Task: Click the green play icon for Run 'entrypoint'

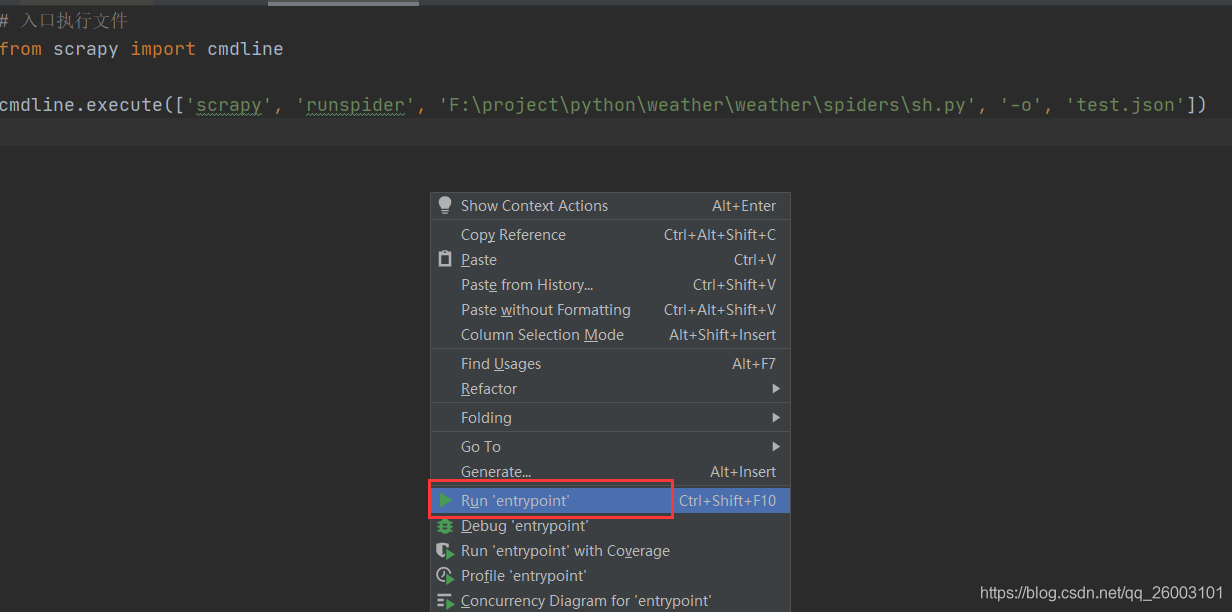Action: [446, 500]
